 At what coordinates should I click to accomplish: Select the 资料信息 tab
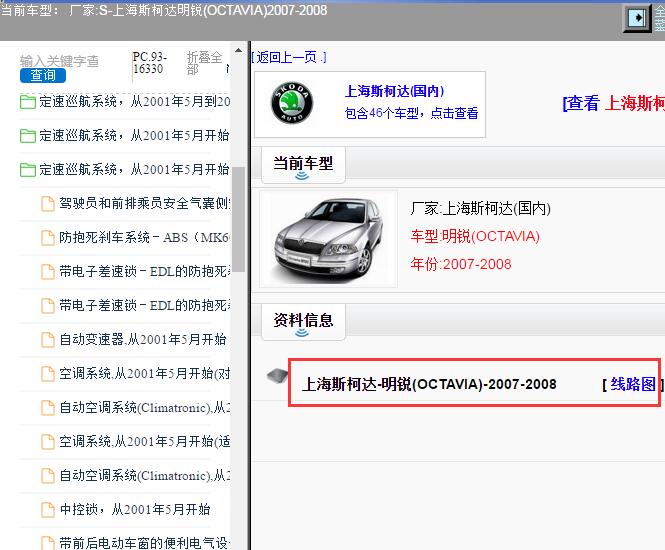[303, 322]
